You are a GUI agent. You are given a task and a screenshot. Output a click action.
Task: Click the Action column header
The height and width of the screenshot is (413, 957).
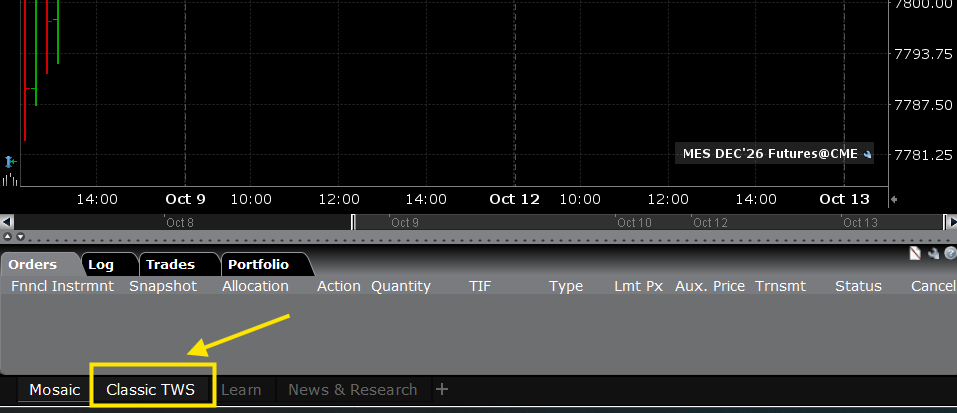339,286
